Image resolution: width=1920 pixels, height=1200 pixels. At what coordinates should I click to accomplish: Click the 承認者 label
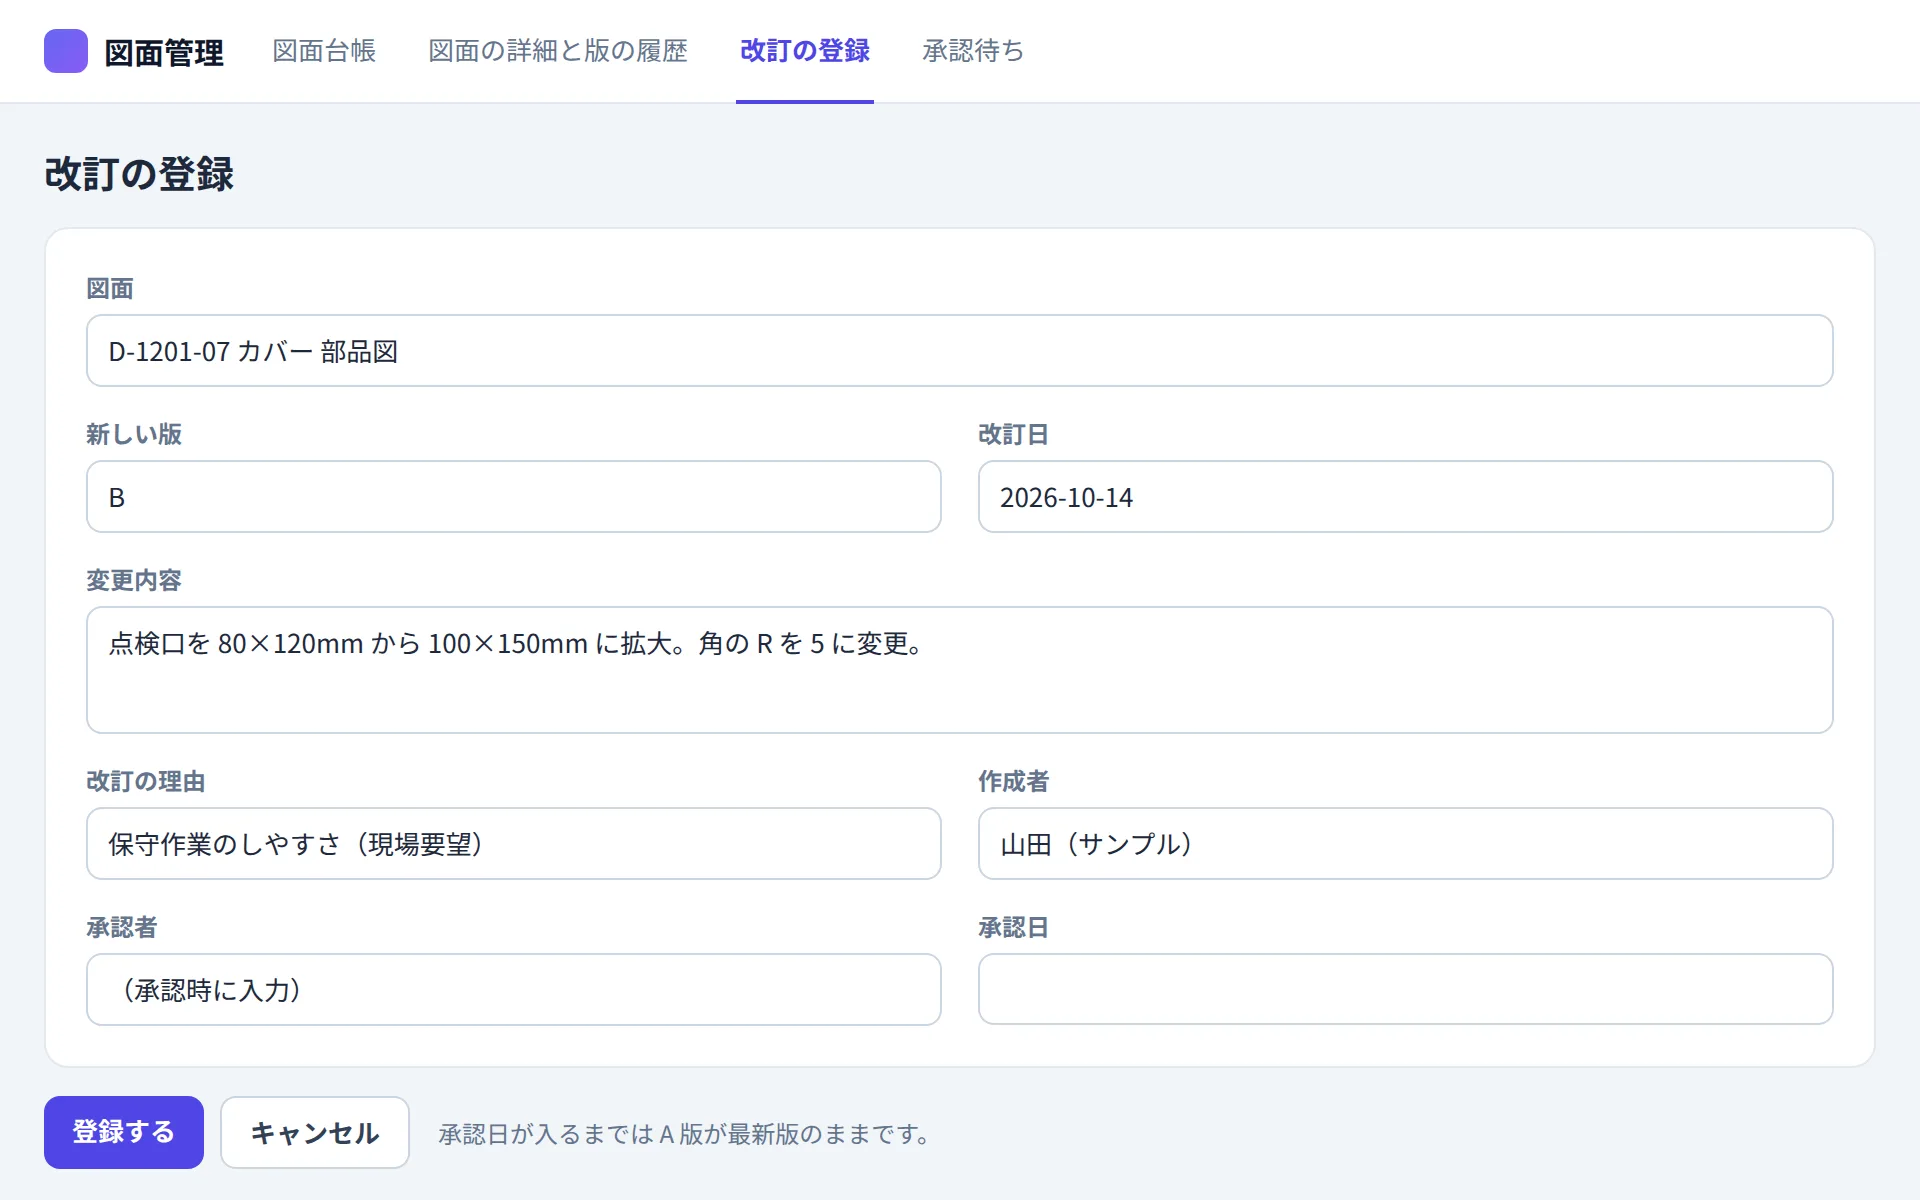[x=122, y=927]
